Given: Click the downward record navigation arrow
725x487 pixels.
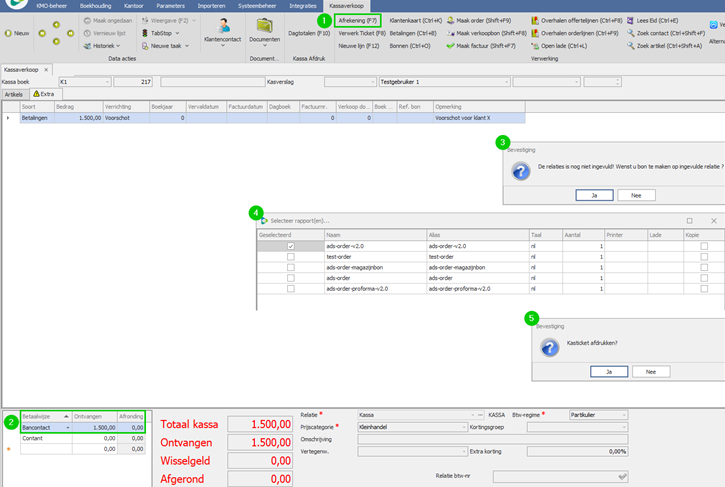Looking at the screenshot, I should 56,42.
